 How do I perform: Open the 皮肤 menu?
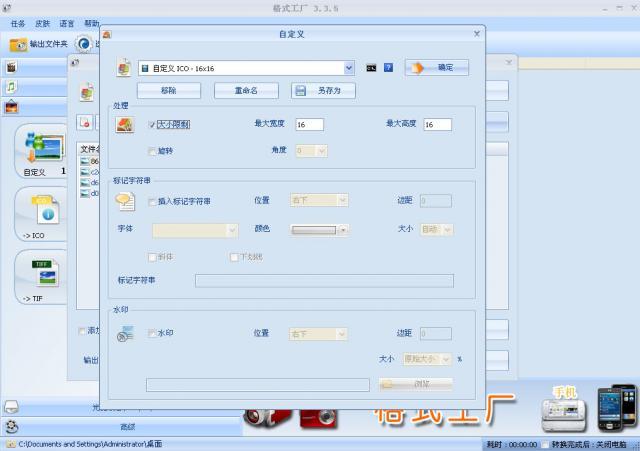(42, 23)
